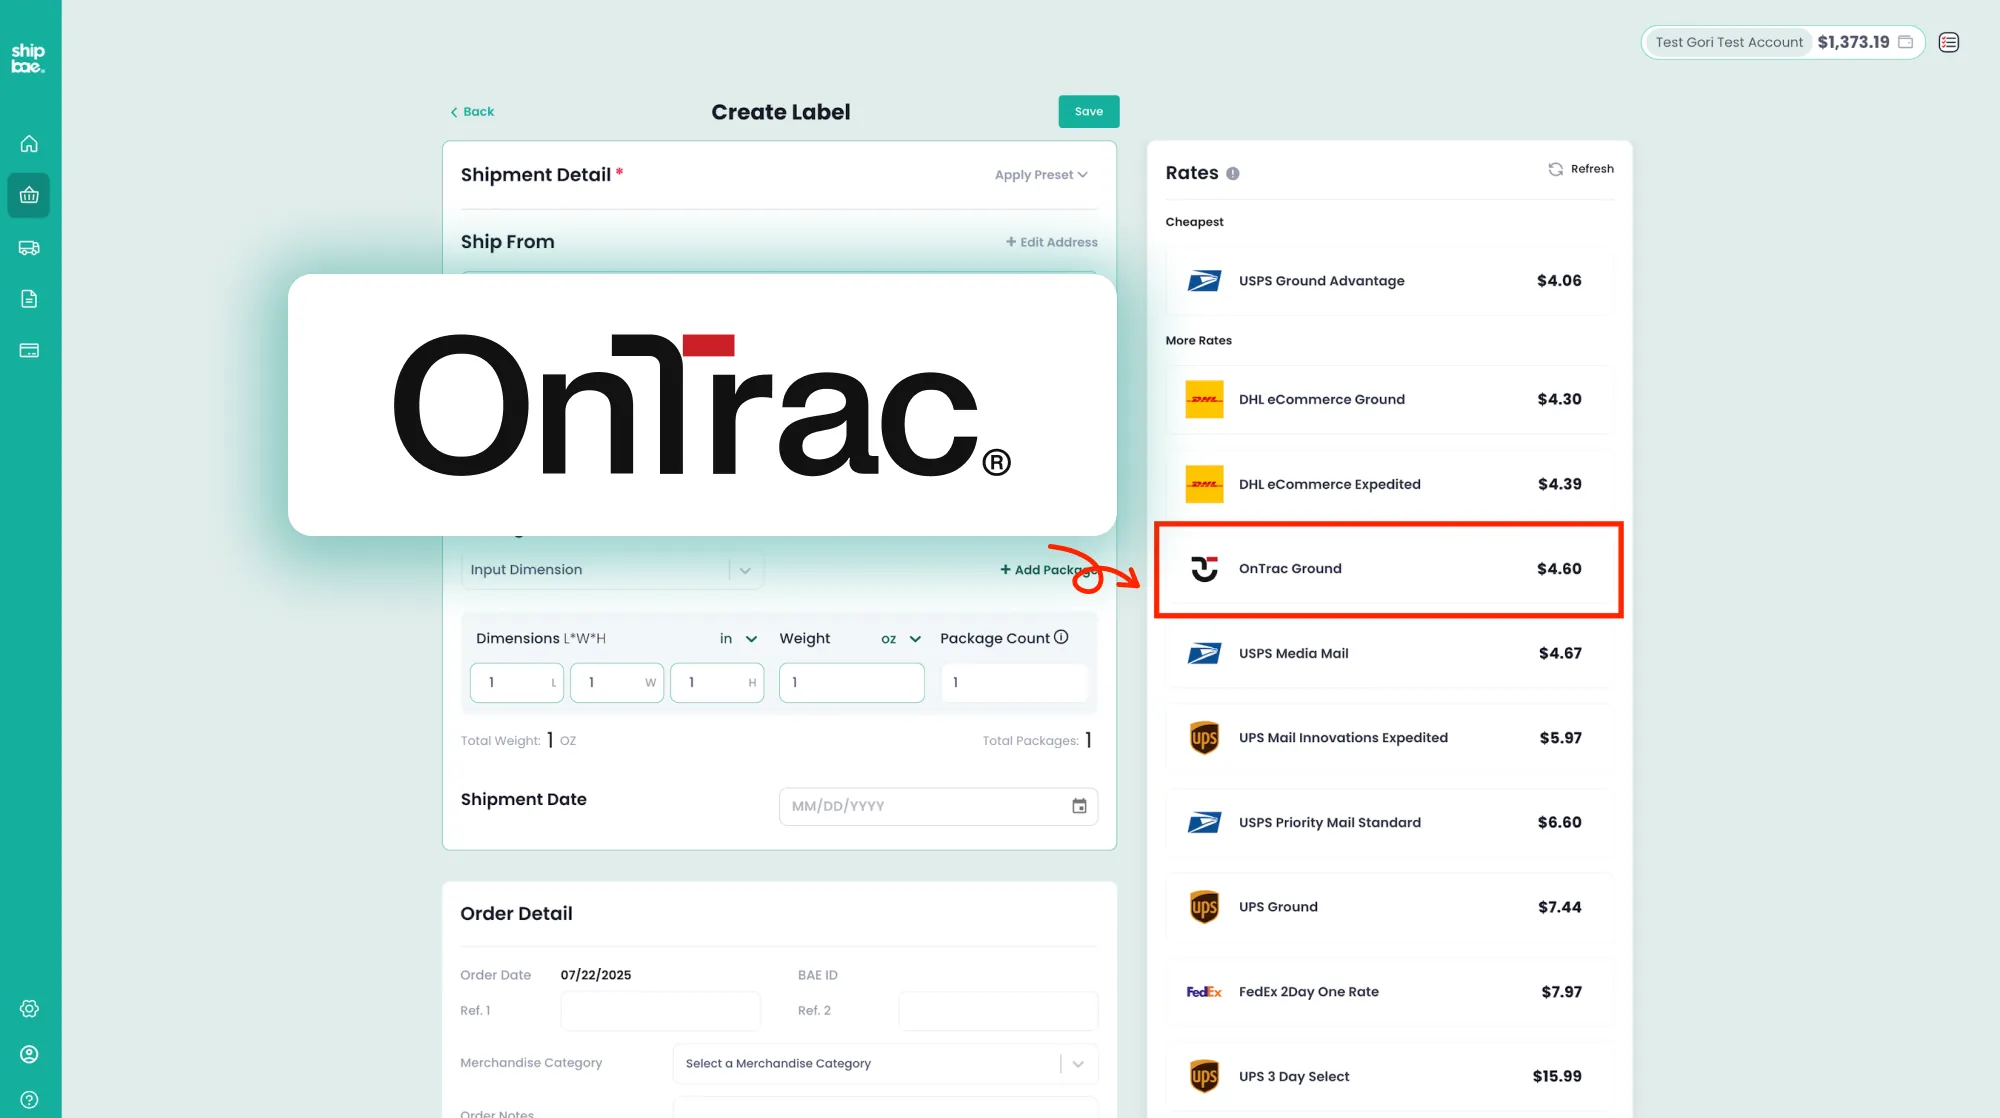Click DHL logo for eCommerce Expedited
The height and width of the screenshot is (1118, 2000).
coord(1204,484)
